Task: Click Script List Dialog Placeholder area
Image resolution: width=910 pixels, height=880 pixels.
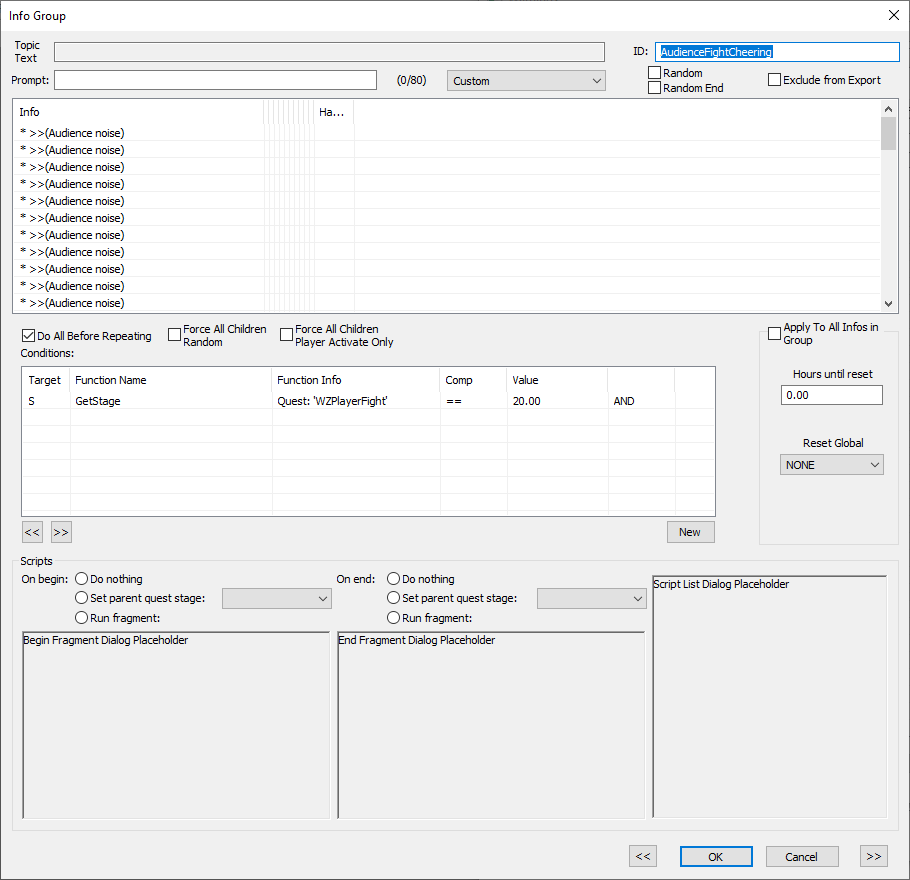Action: point(770,697)
